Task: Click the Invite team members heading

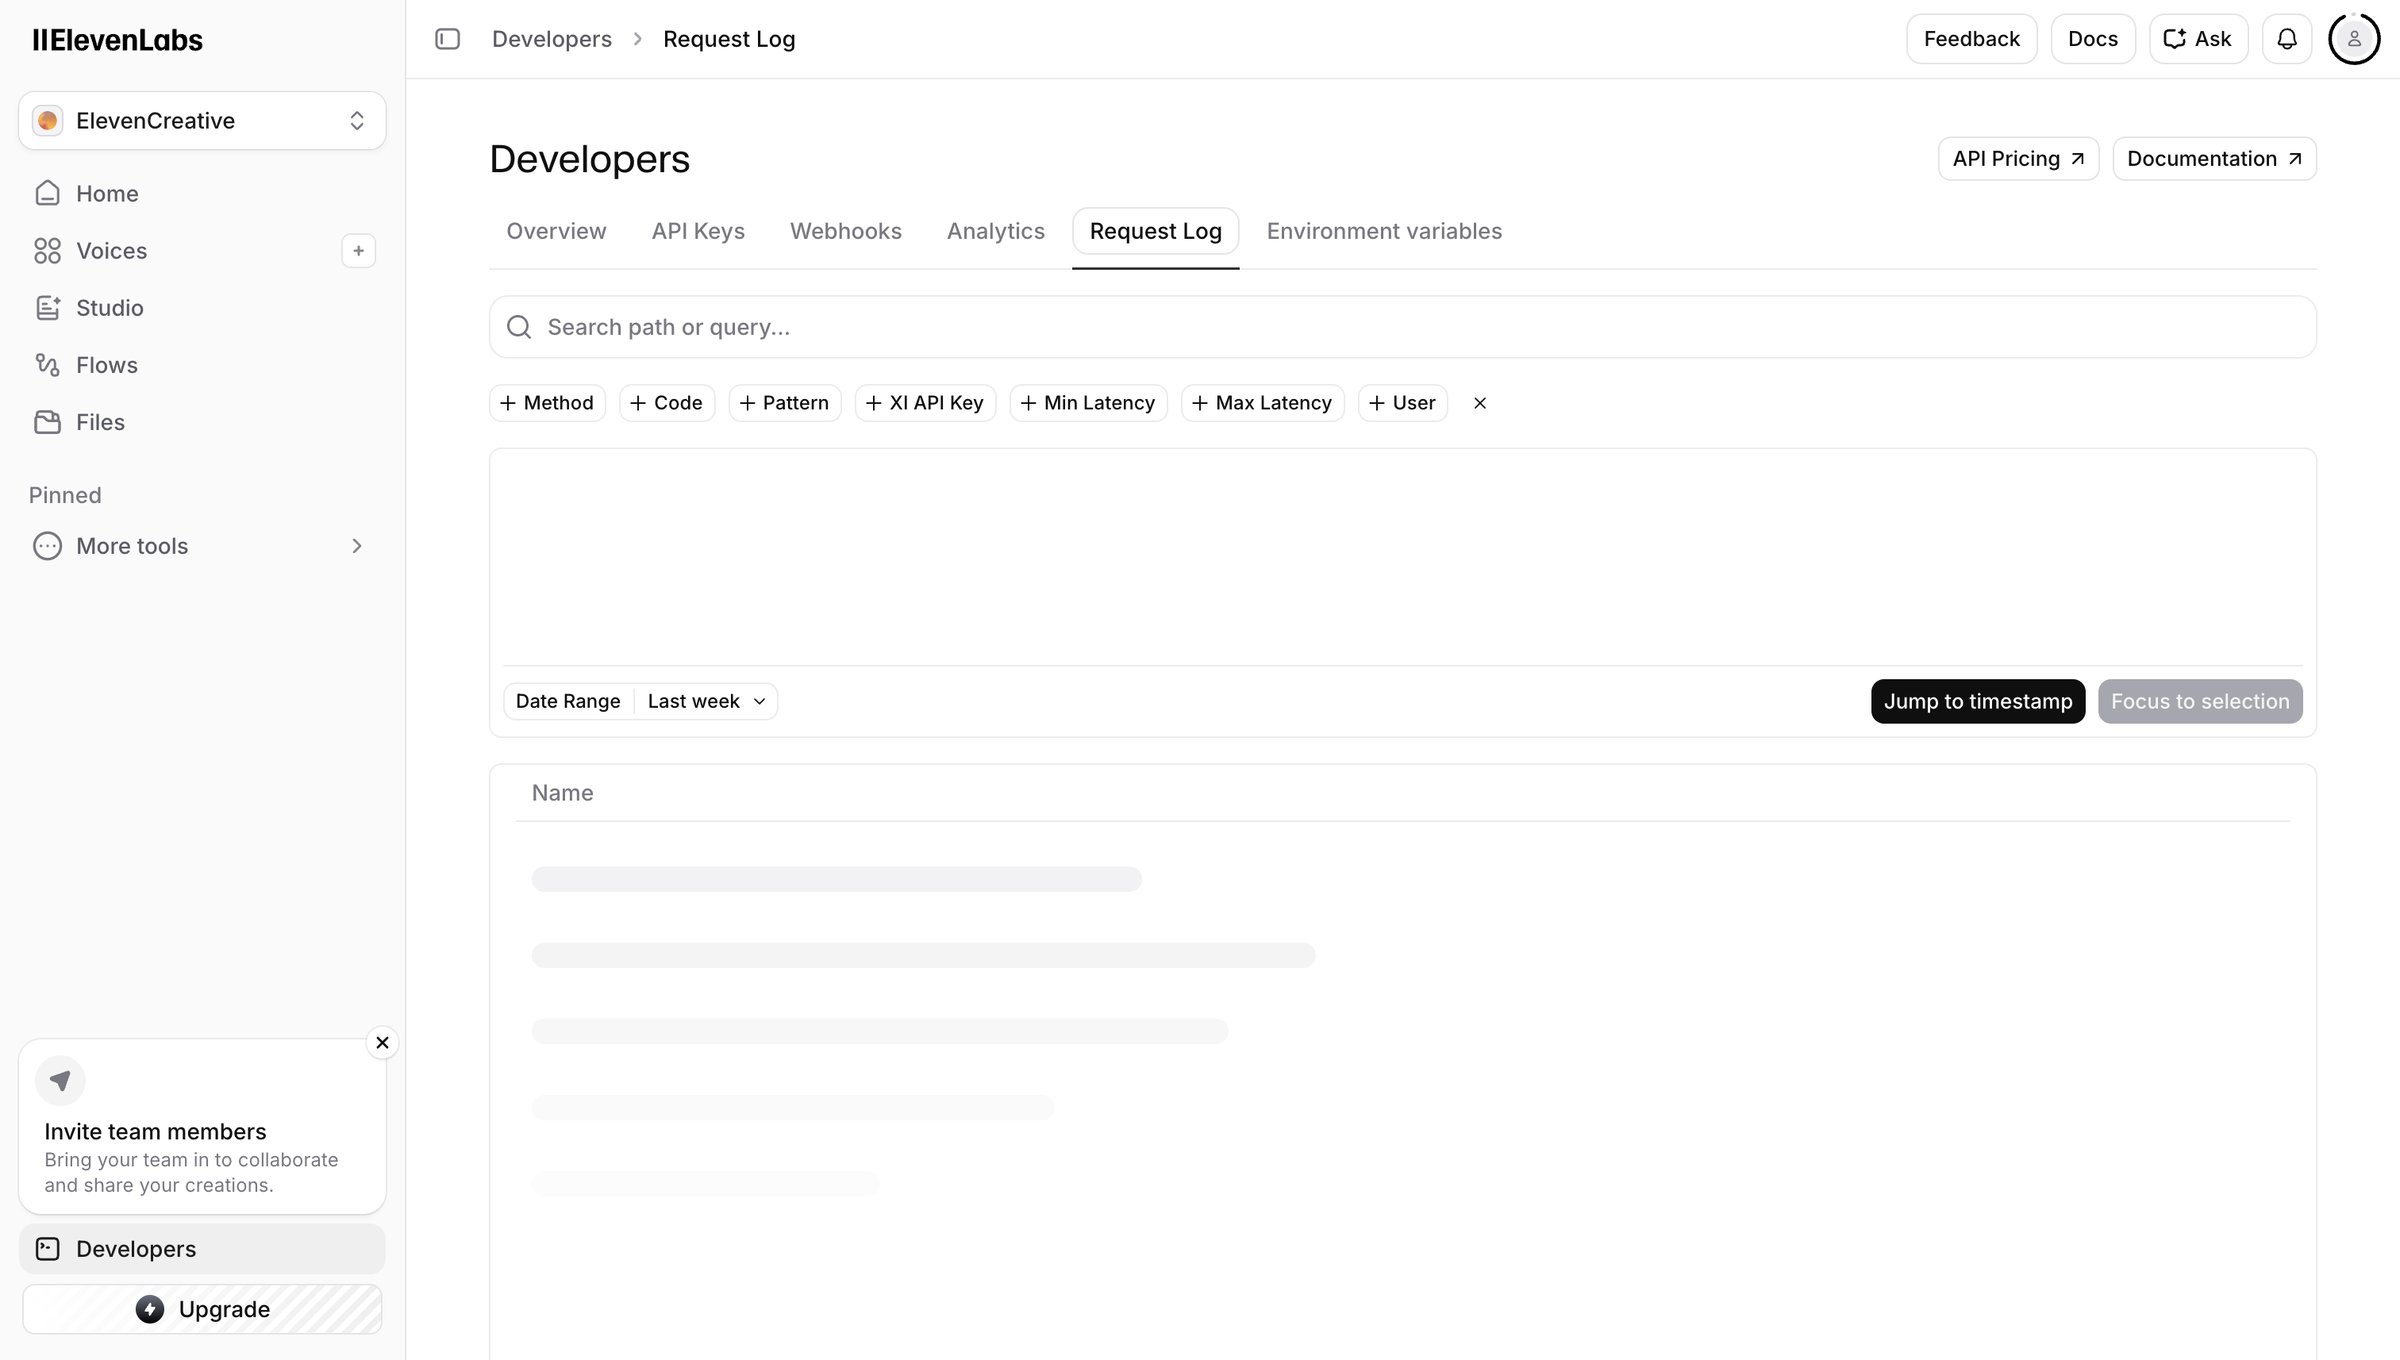Action: (155, 1131)
